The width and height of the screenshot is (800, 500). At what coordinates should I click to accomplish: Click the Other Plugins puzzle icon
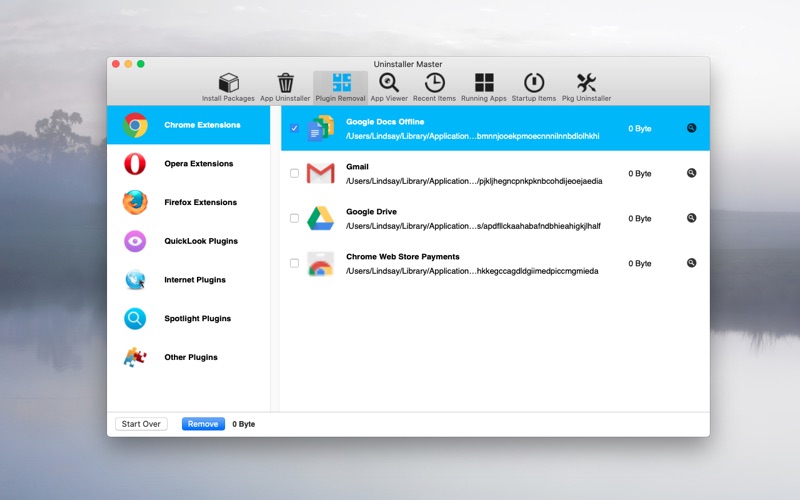[135, 357]
